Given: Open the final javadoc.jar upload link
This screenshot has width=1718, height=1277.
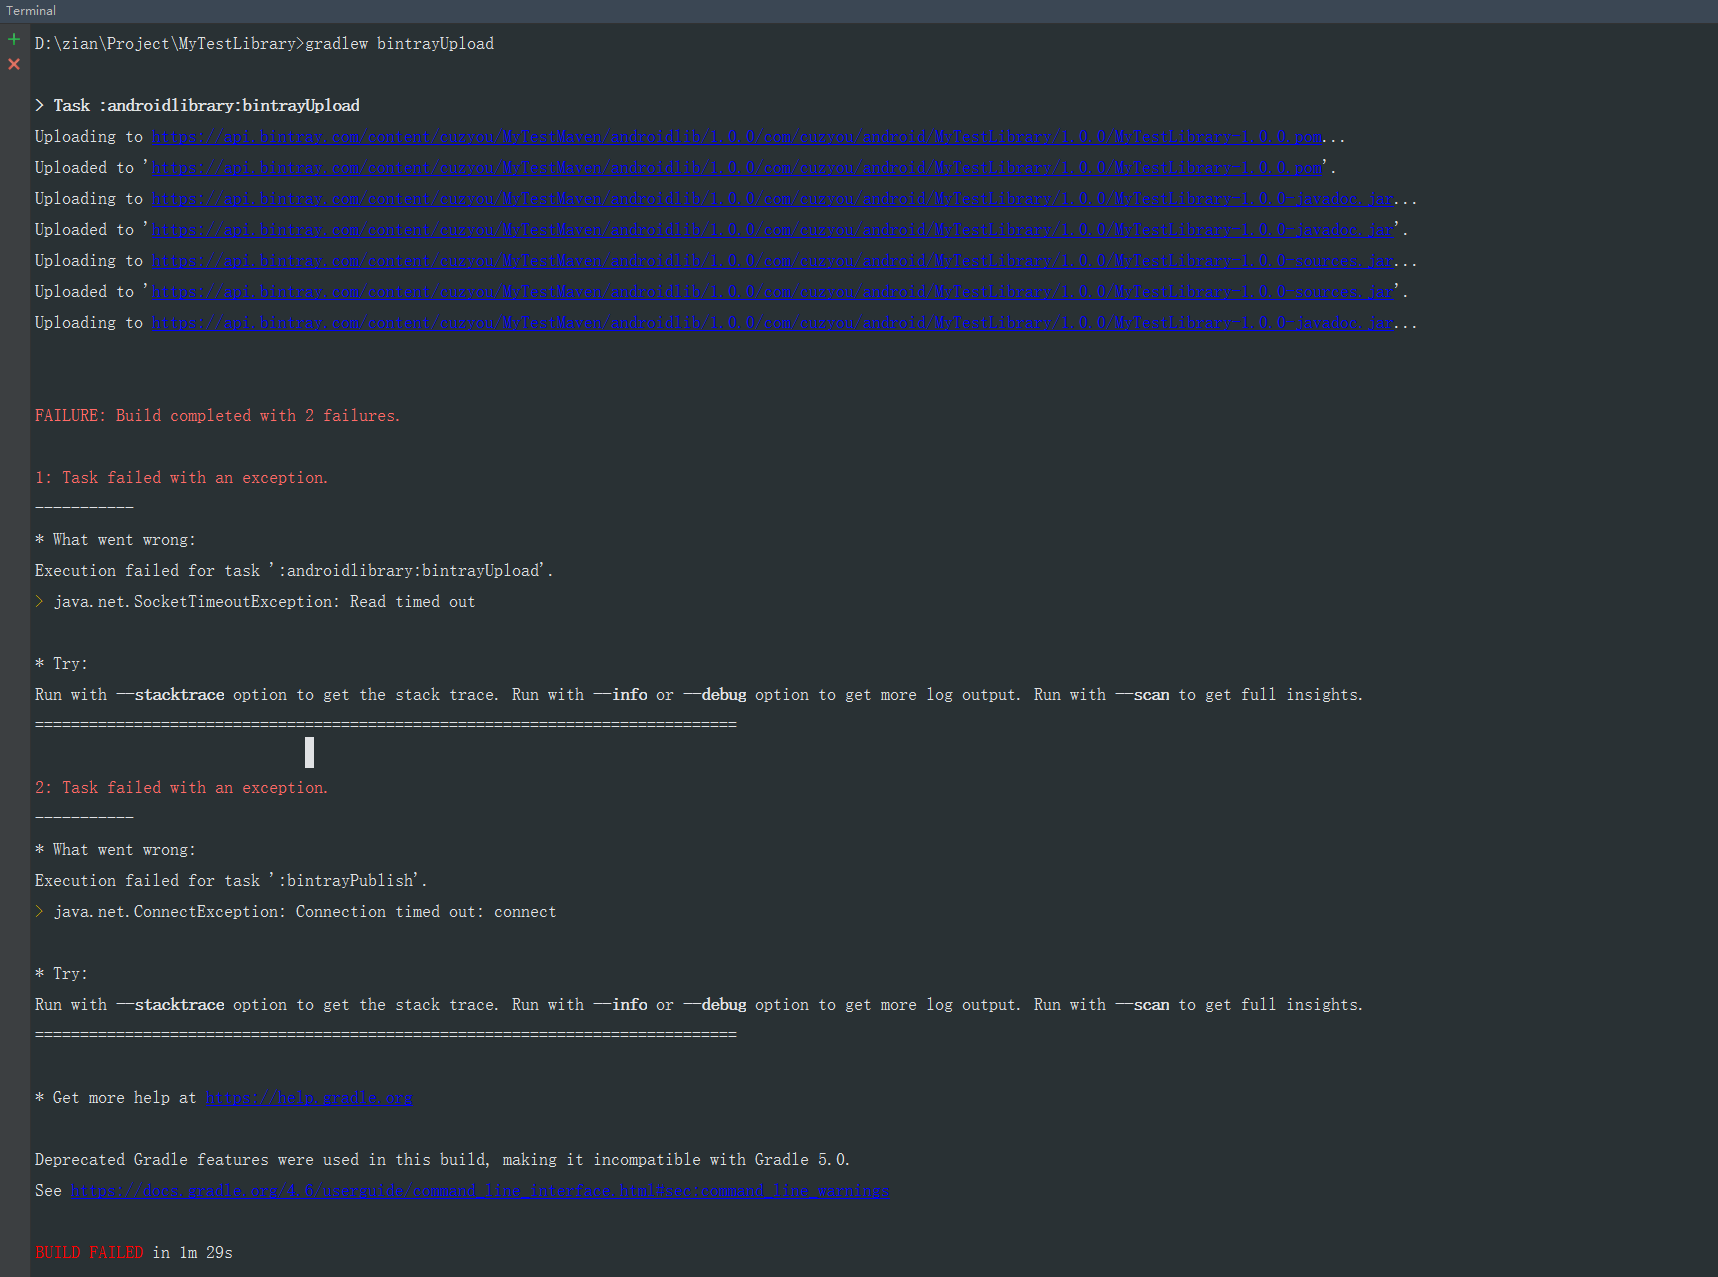Looking at the screenshot, I should (770, 322).
